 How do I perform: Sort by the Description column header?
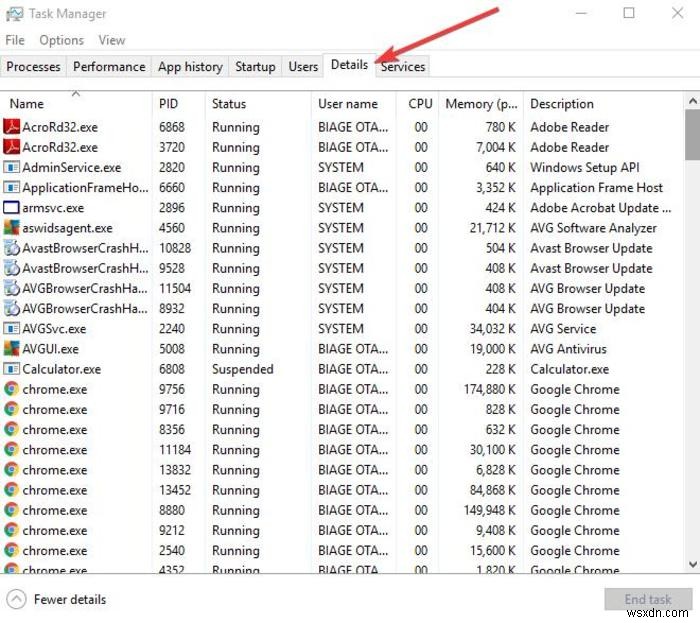point(603,104)
